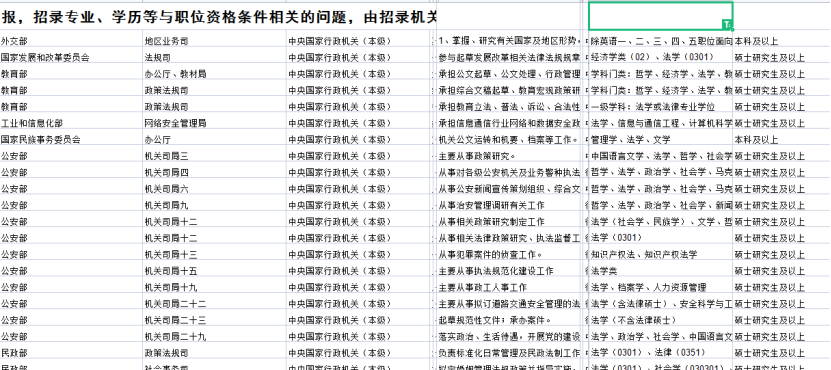The height and width of the screenshot is (370, 831).
Task: Select the 机关司局四 cell
Action: click(215, 172)
